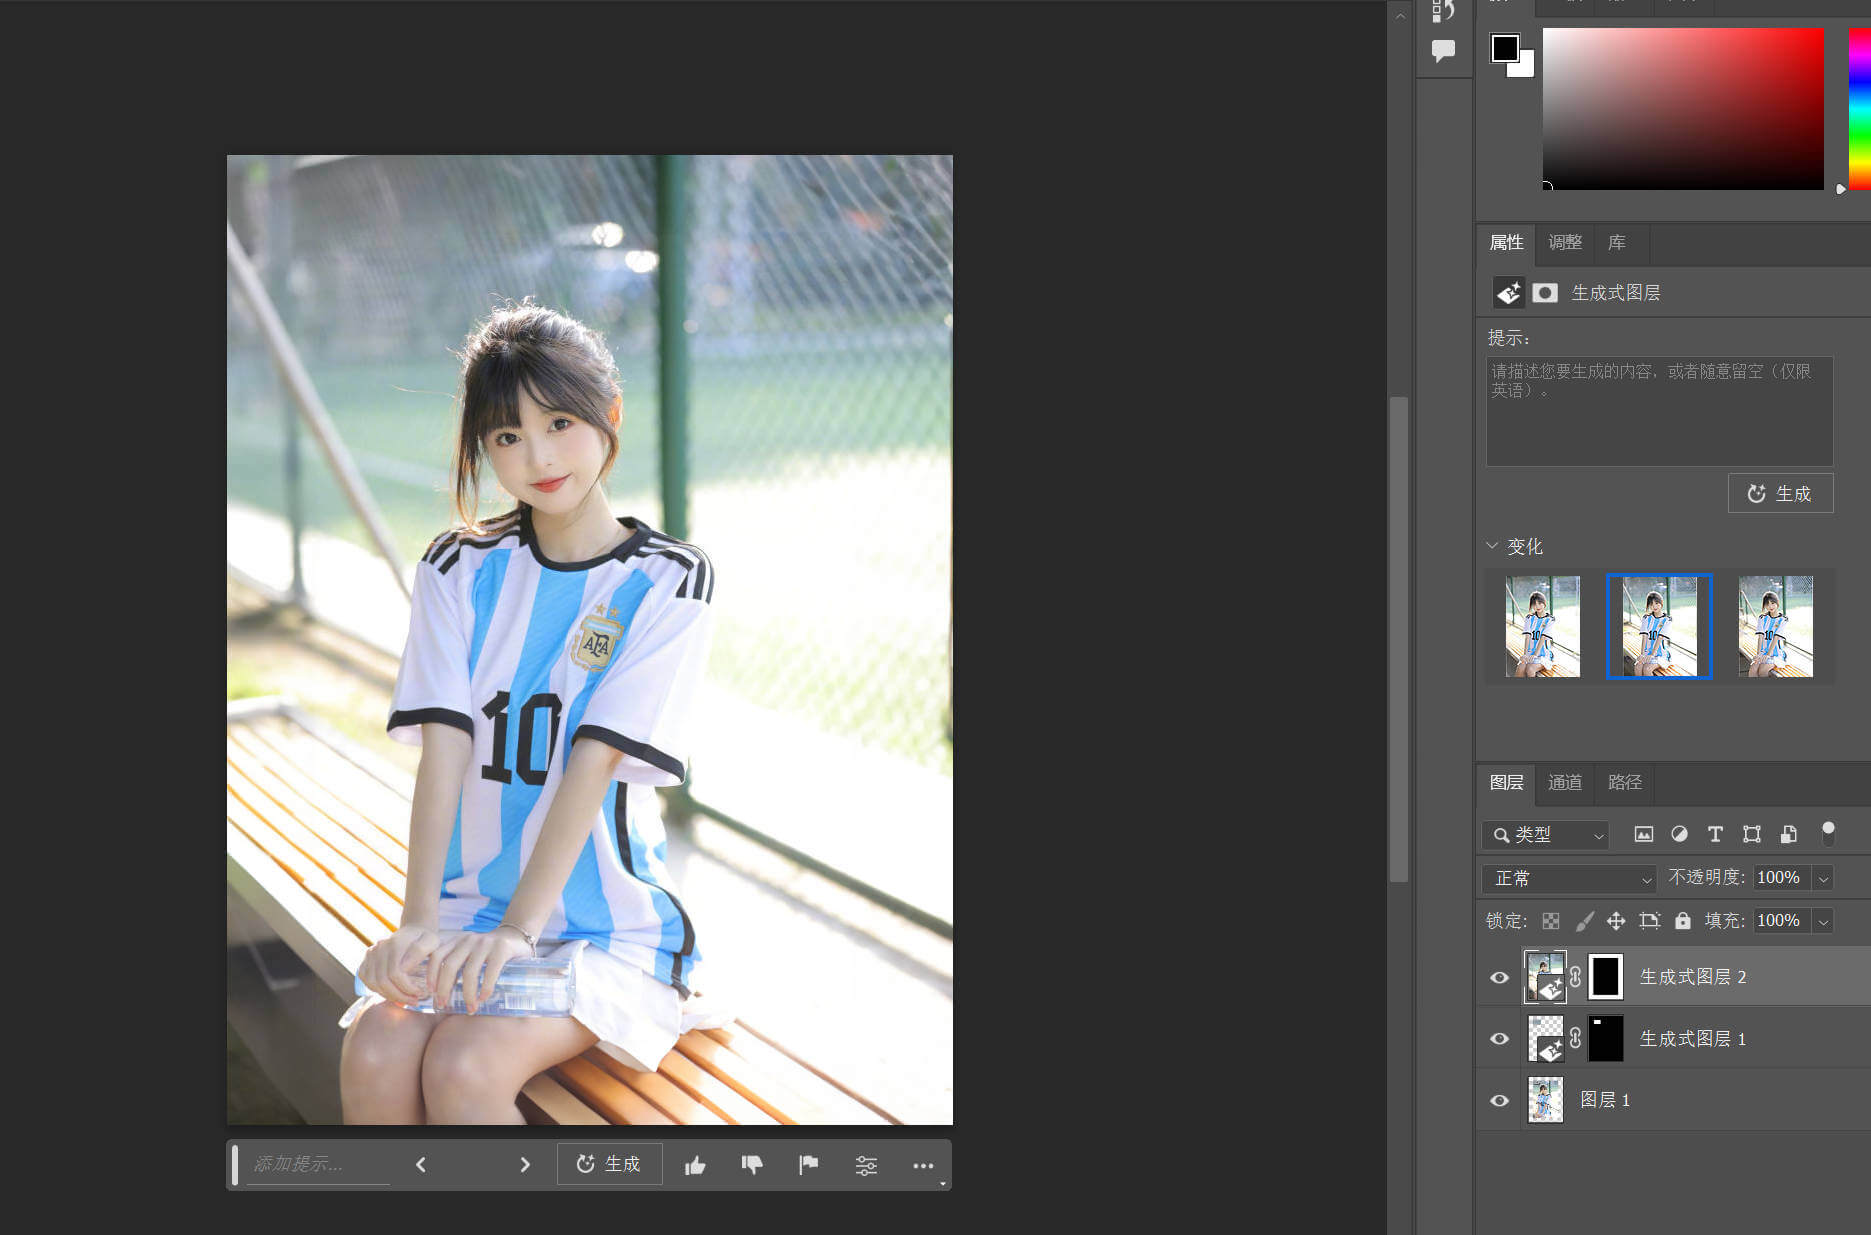Click the lock all layer icon
The image size is (1871, 1235).
tap(1683, 921)
